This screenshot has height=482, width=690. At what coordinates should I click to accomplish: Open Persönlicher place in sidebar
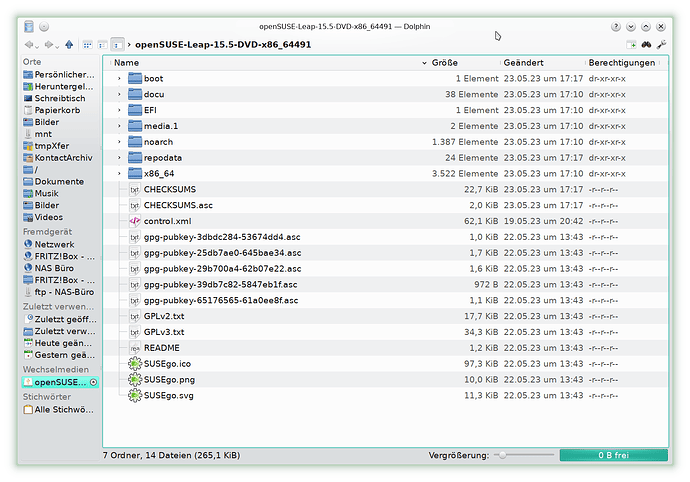click(60, 74)
